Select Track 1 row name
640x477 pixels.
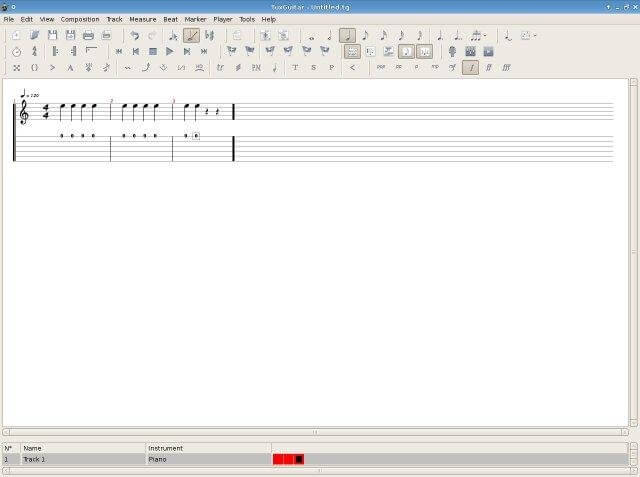point(34,459)
